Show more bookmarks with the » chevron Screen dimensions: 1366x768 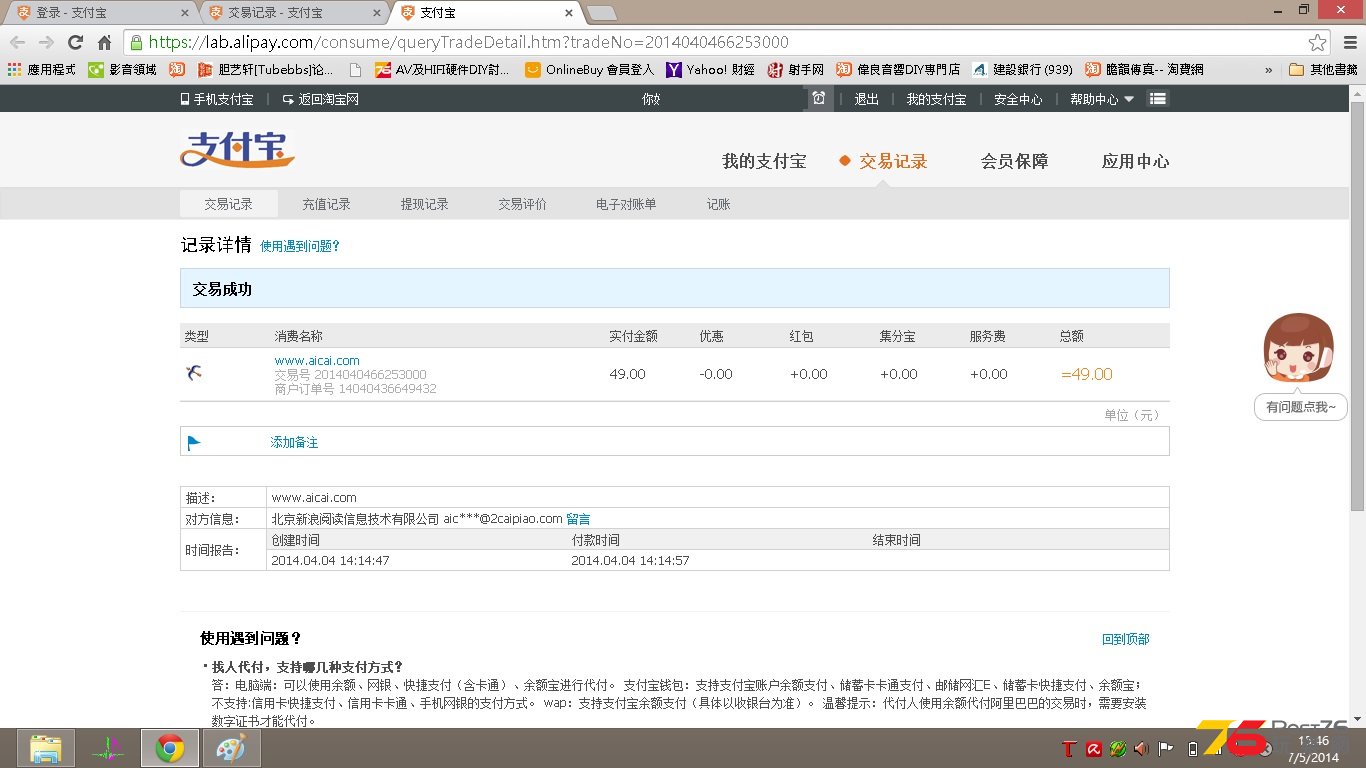coord(1269,69)
